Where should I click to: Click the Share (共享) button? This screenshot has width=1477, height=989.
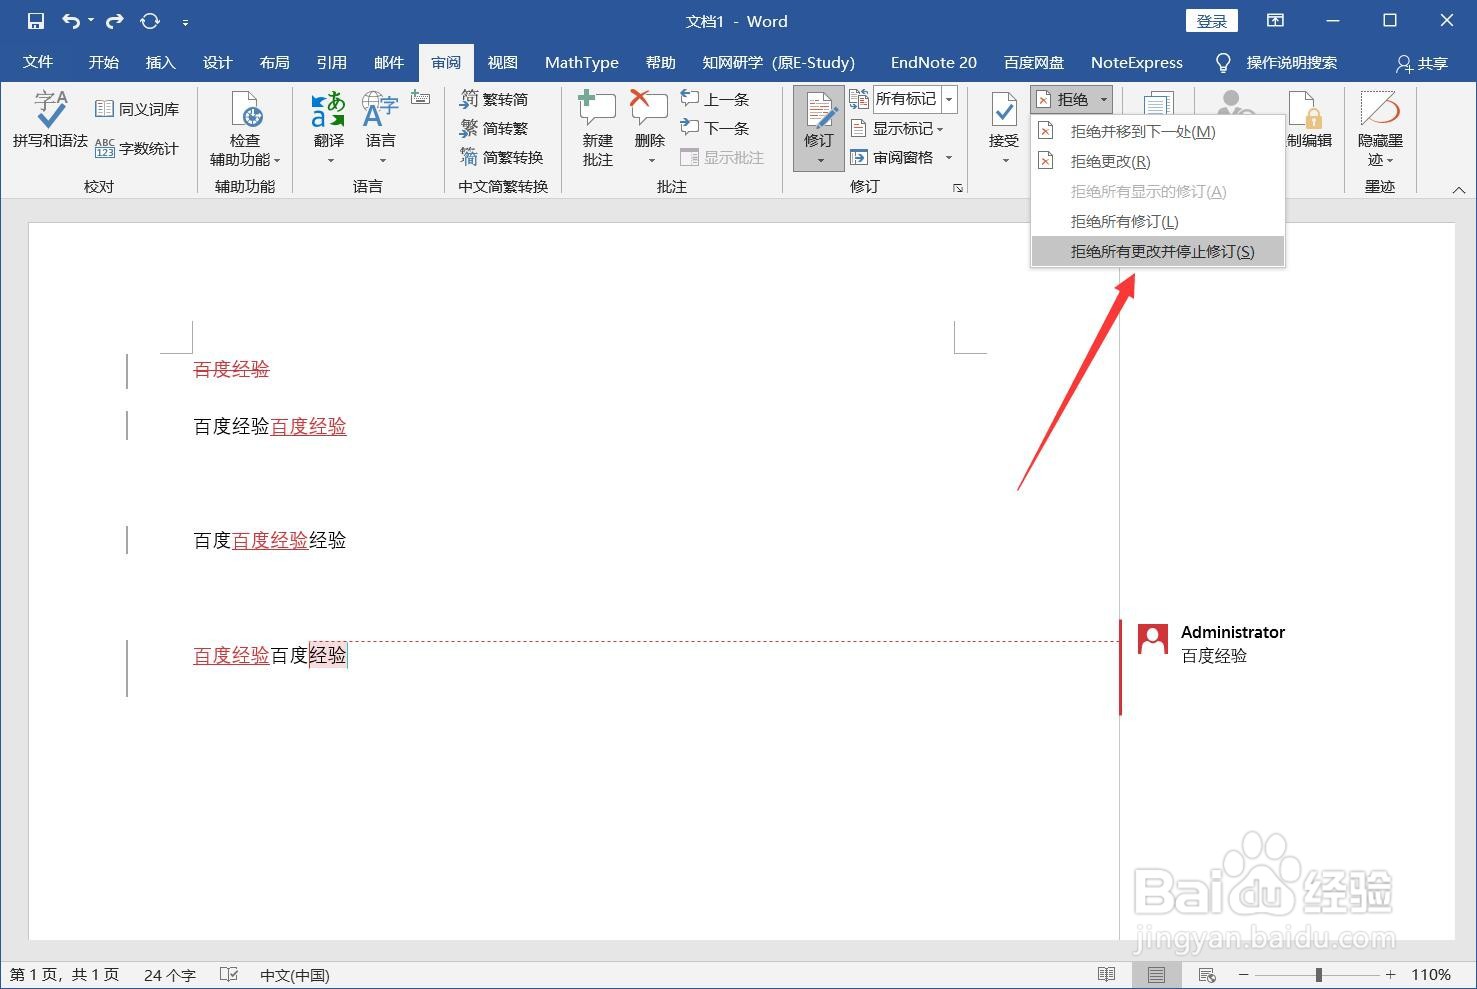tap(1422, 63)
